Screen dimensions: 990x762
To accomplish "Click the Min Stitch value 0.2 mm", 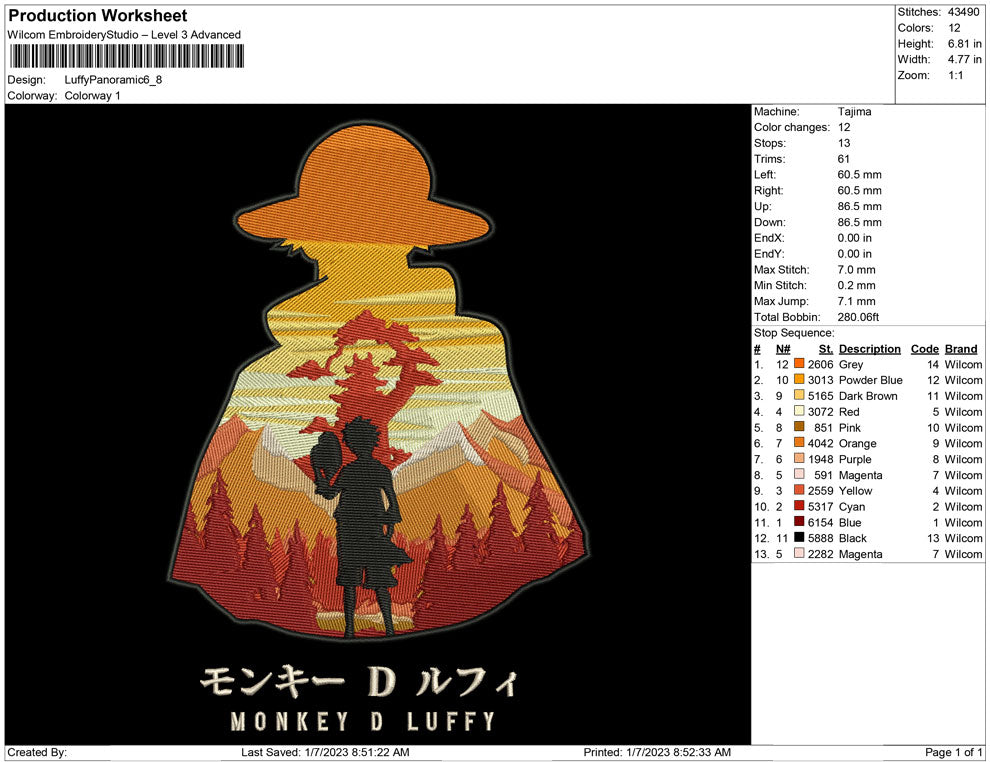I will [856, 285].
